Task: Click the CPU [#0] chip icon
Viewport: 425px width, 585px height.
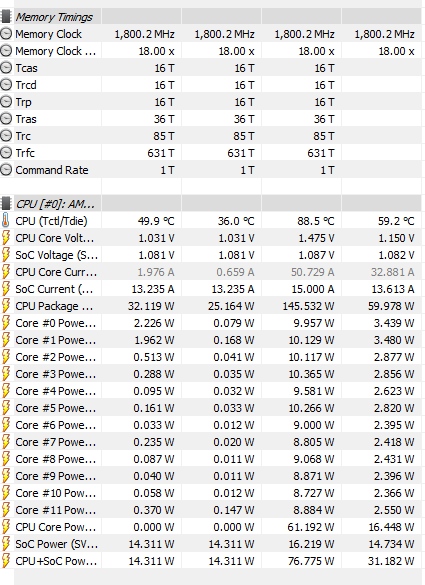Action: [x=6, y=204]
